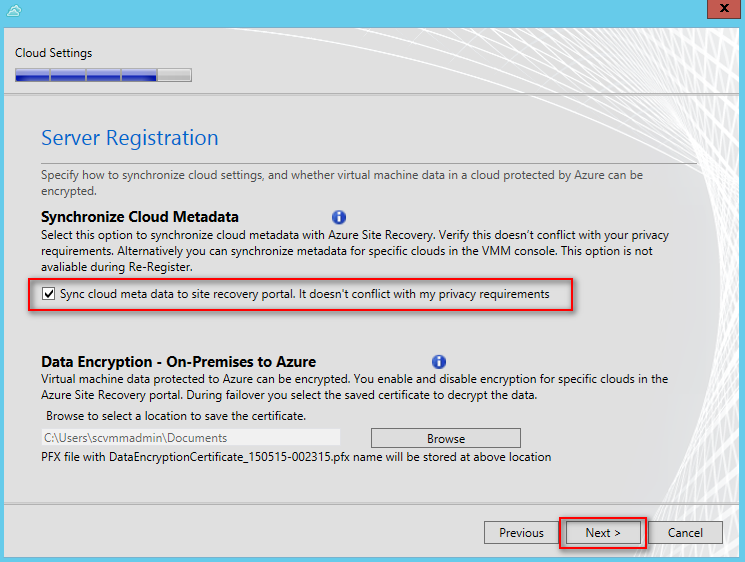Click the Server Registration page heading
The width and height of the screenshot is (745, 562).
click(x=130, y=138)
